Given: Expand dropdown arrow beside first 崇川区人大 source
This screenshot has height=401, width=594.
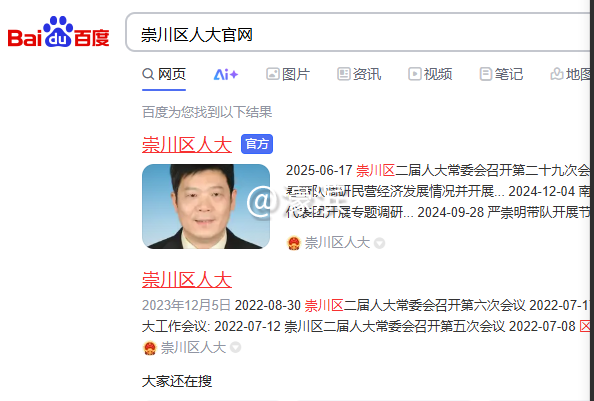Looking at the screenshot, I should 380,243.
